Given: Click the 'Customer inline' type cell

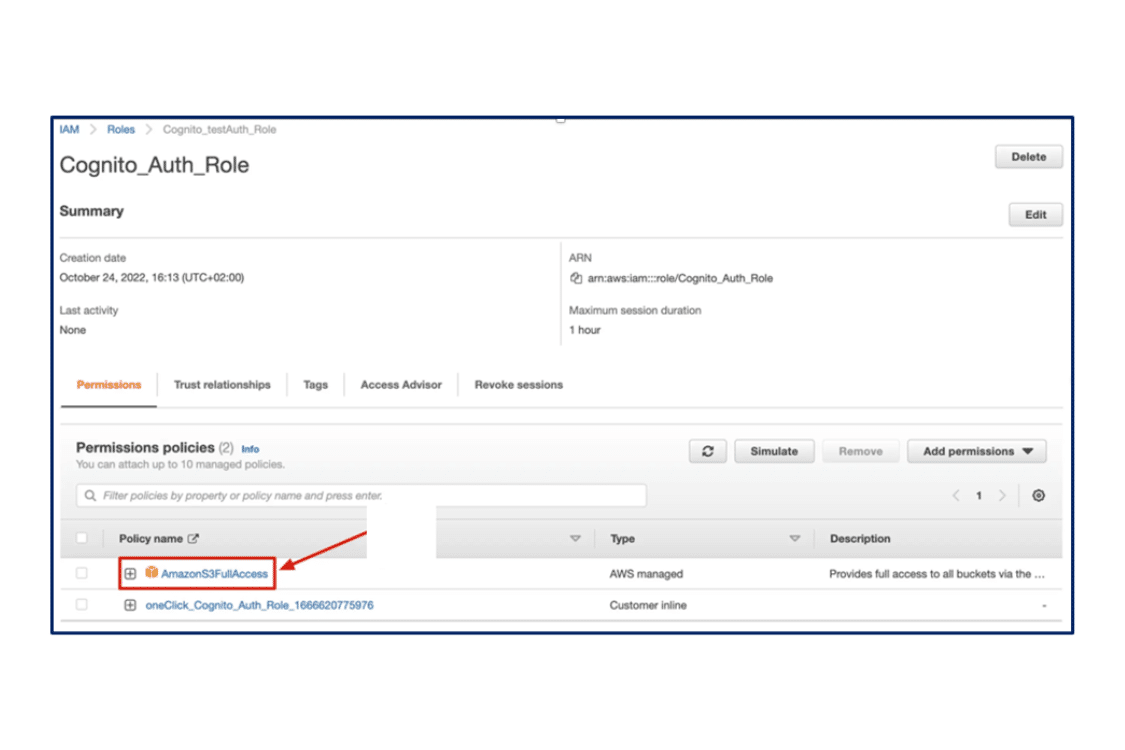Looking at the screenshot, I should click(648, 605).
